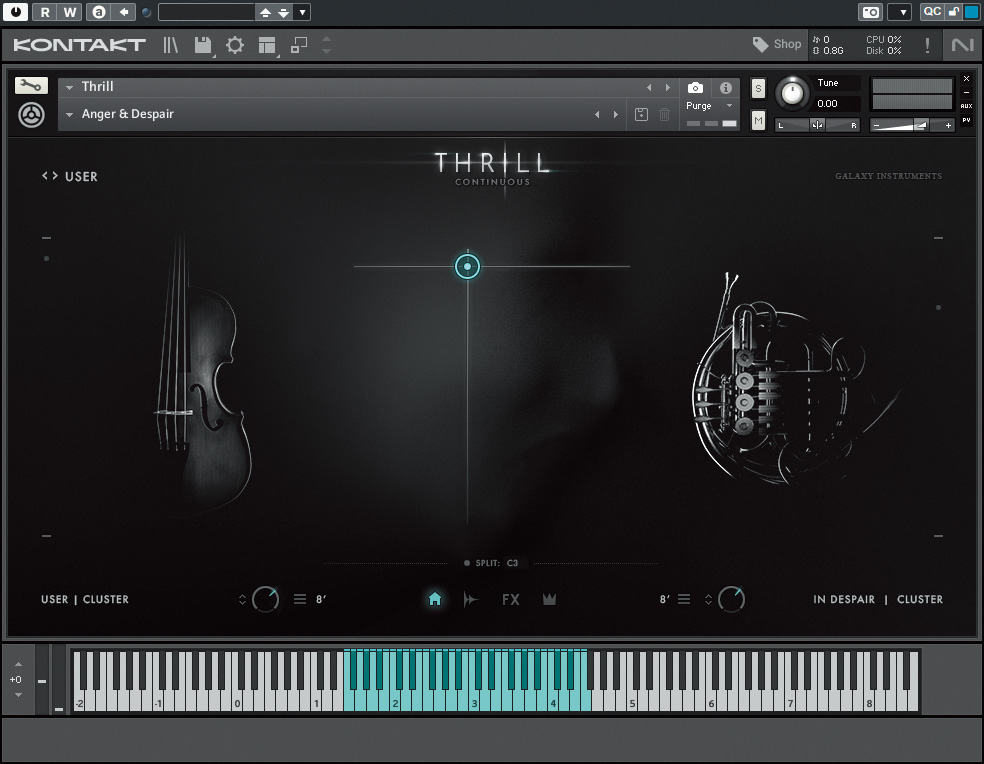The height and width of the screenshot is (764, 984).
Task: Go to previous instrument arrow beside Thrill
Action: click(x=649, y=87)
